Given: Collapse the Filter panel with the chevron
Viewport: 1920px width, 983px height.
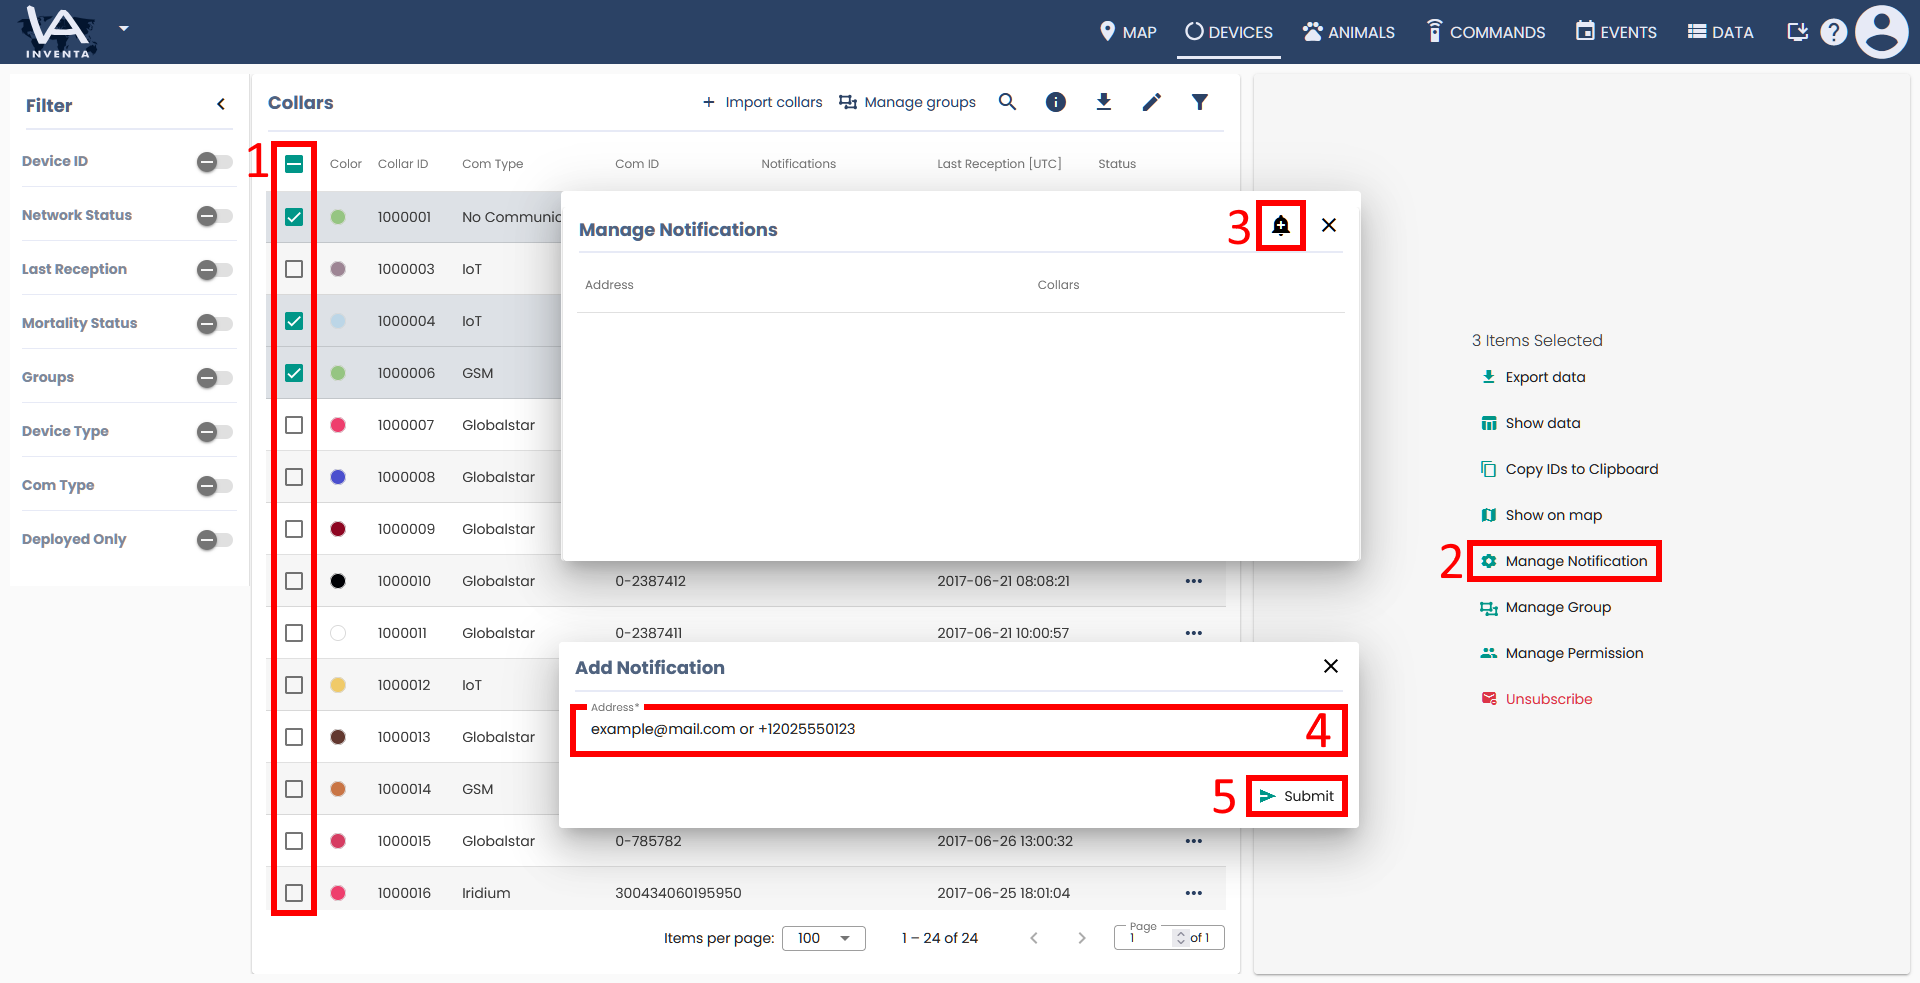Looking at the screenshot, I should coord(221,104).
